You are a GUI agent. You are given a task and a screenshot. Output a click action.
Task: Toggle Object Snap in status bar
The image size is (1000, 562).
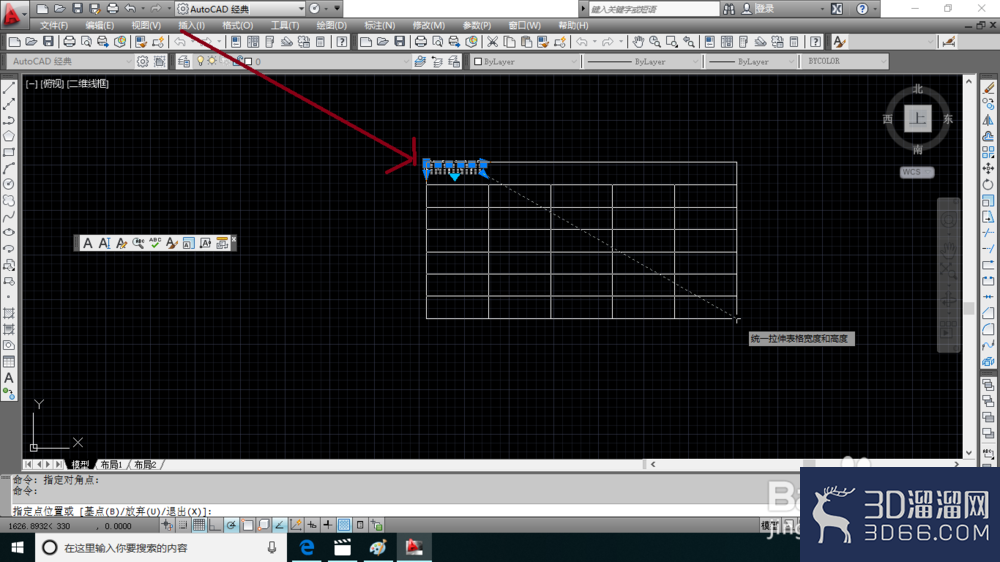click(247, 525)
